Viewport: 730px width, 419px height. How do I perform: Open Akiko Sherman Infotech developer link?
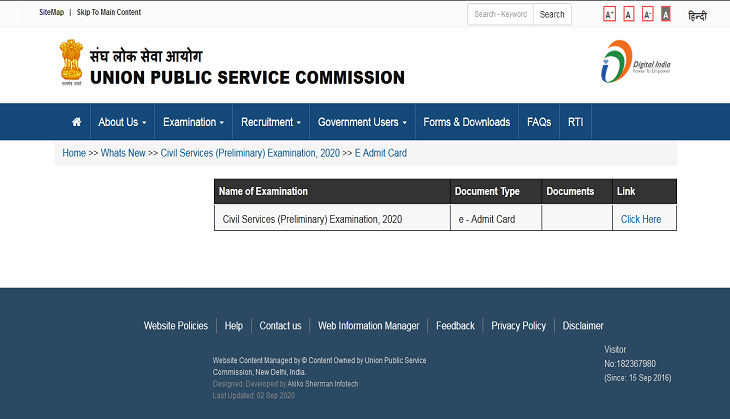(x=323, y=384)
